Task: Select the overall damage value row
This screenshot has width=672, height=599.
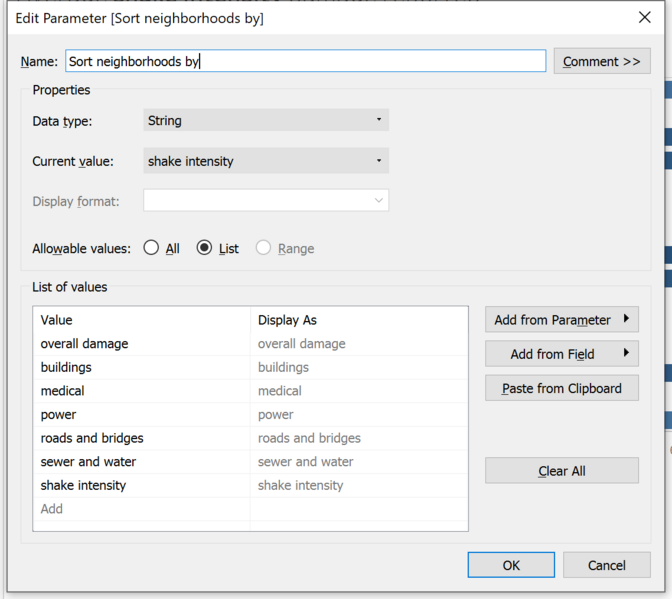Action: pyautogui.click(x=250, y=344)
